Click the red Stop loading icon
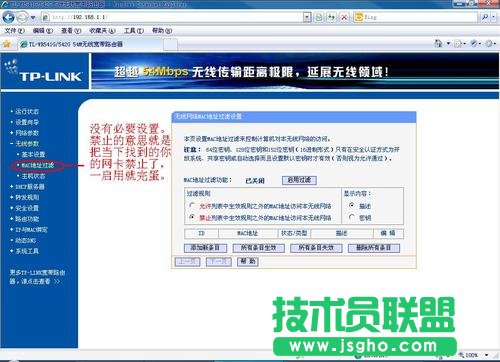The image size is (500, 362). pos(344,17)
